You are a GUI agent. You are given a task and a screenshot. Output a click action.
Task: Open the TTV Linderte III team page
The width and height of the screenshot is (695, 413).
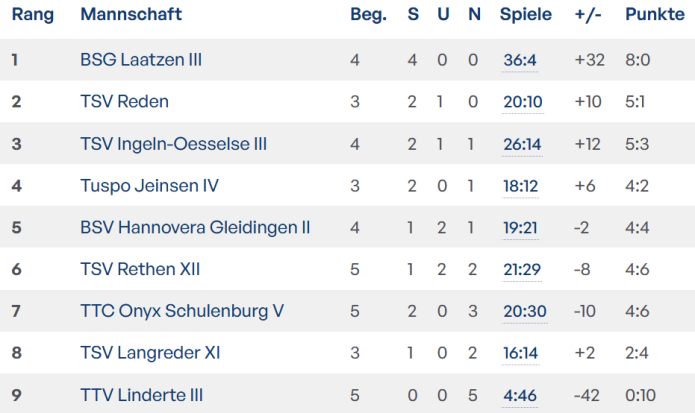(142, 396)
